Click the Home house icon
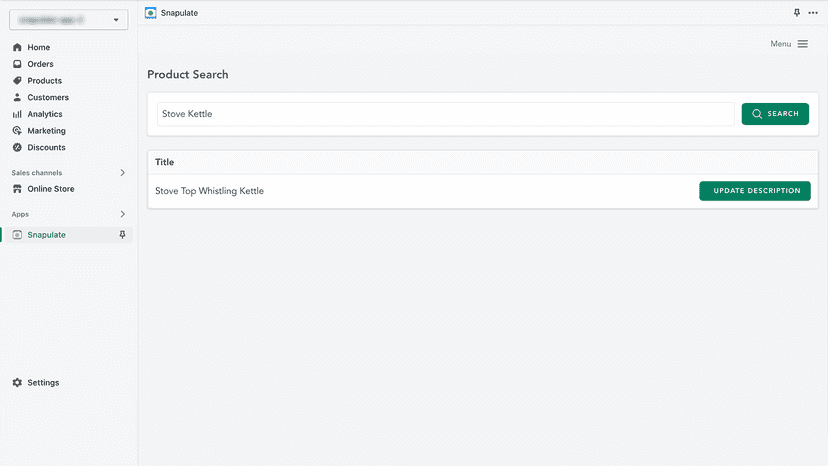 [17, 47]
